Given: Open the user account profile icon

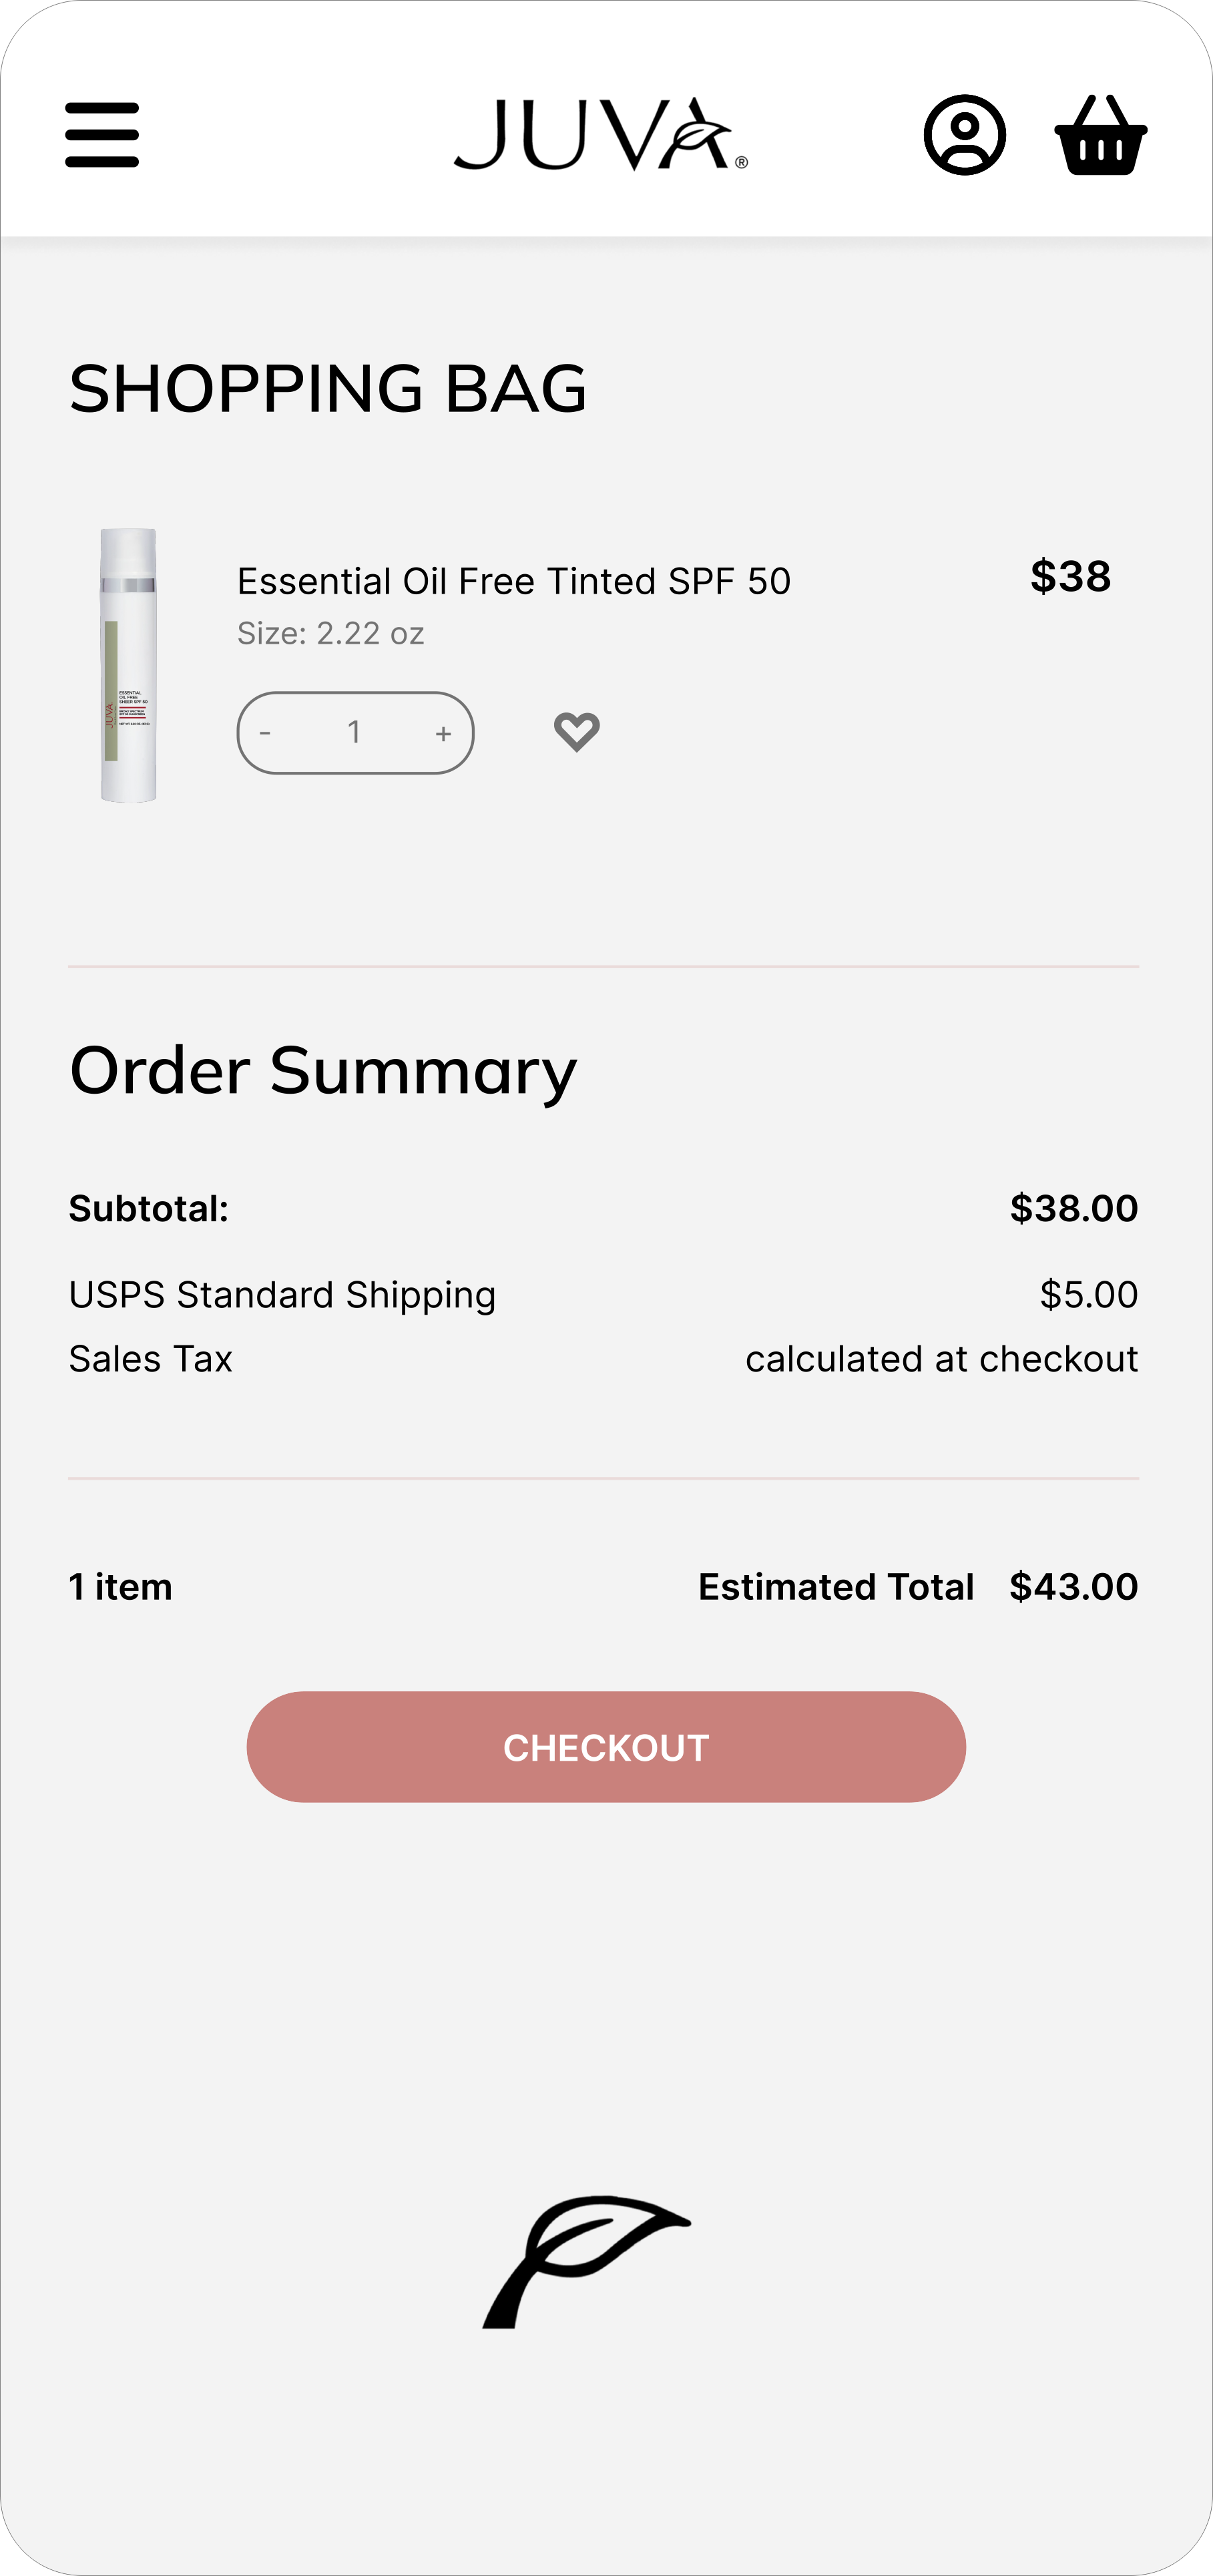Looking at the screenshot, I should 964,135.
